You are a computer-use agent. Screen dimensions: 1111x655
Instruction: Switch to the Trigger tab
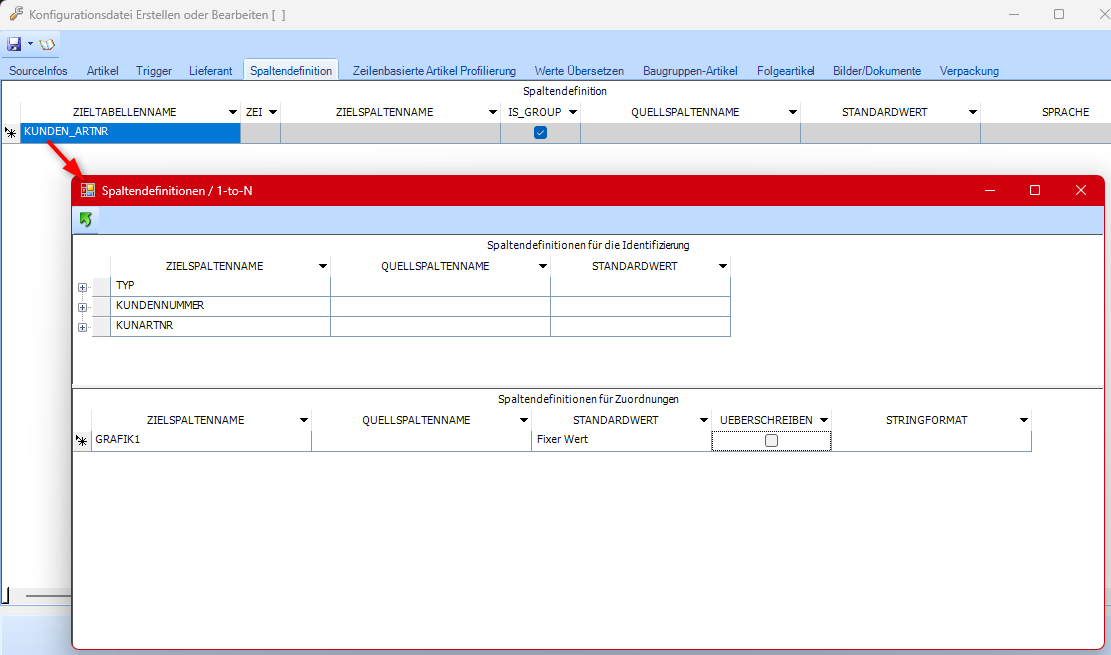(154, 71)
